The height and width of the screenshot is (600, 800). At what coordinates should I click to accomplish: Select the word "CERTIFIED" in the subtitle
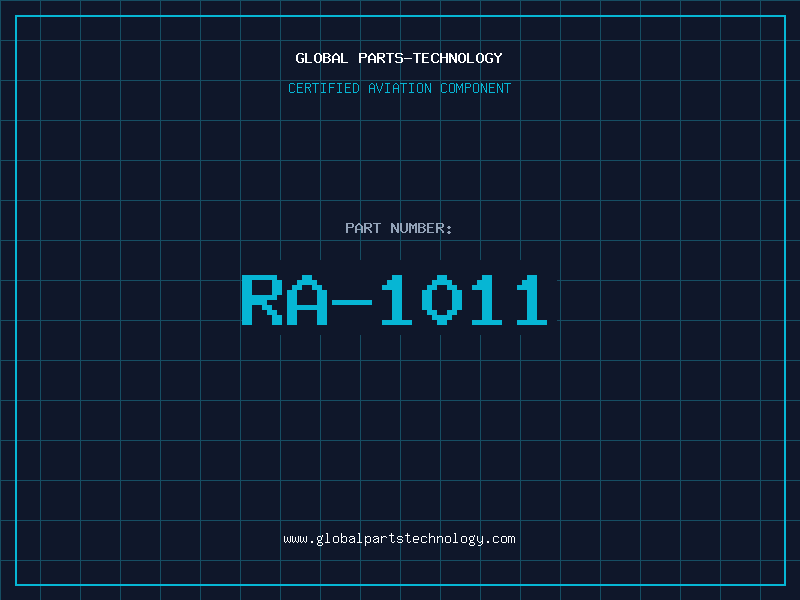click(x=323, y=89)
